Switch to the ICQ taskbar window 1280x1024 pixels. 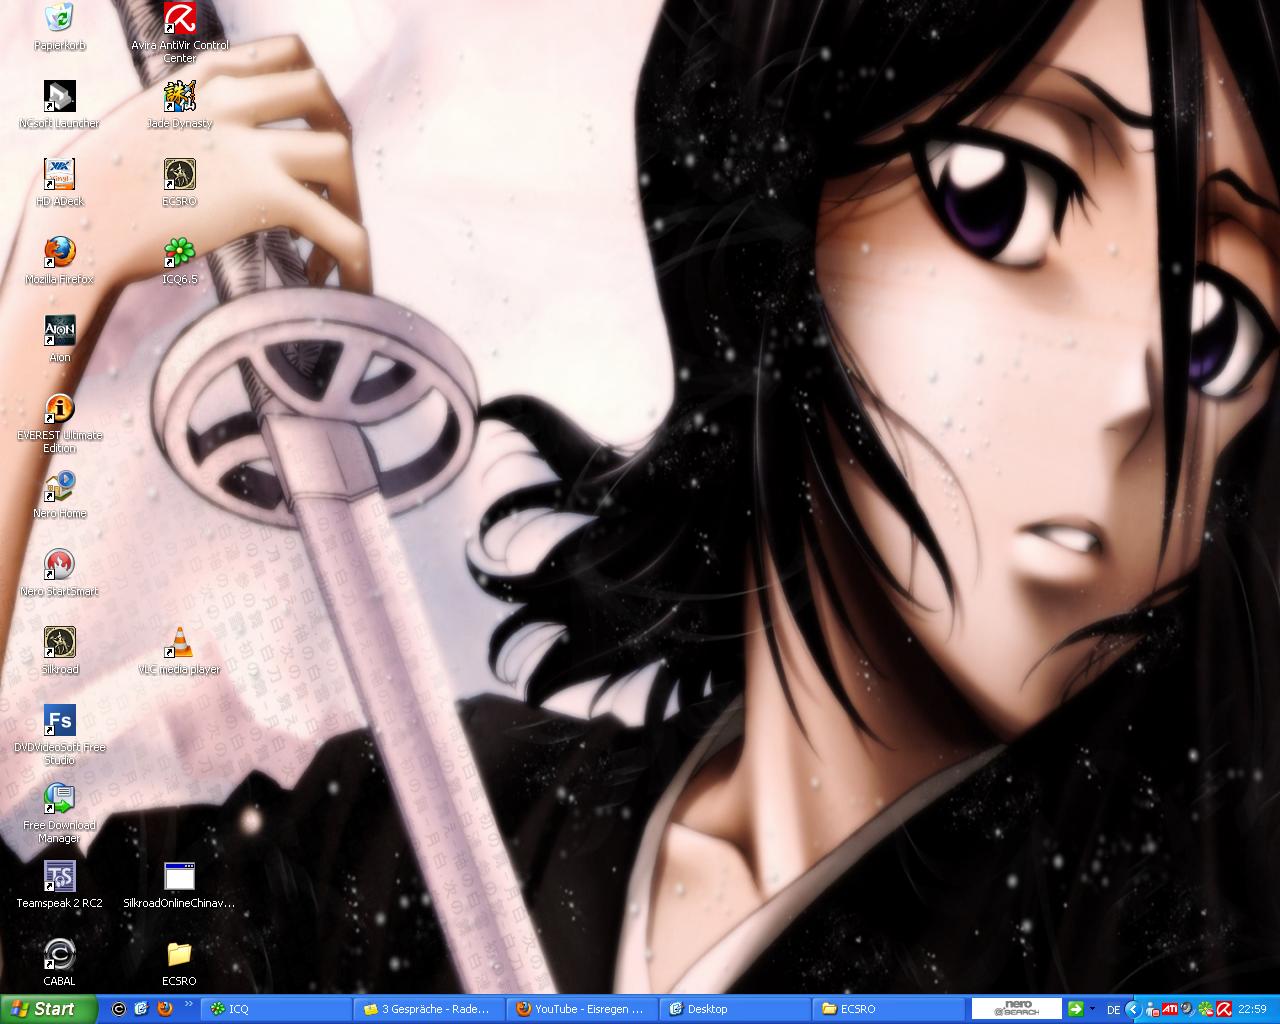click(277, 1009)
